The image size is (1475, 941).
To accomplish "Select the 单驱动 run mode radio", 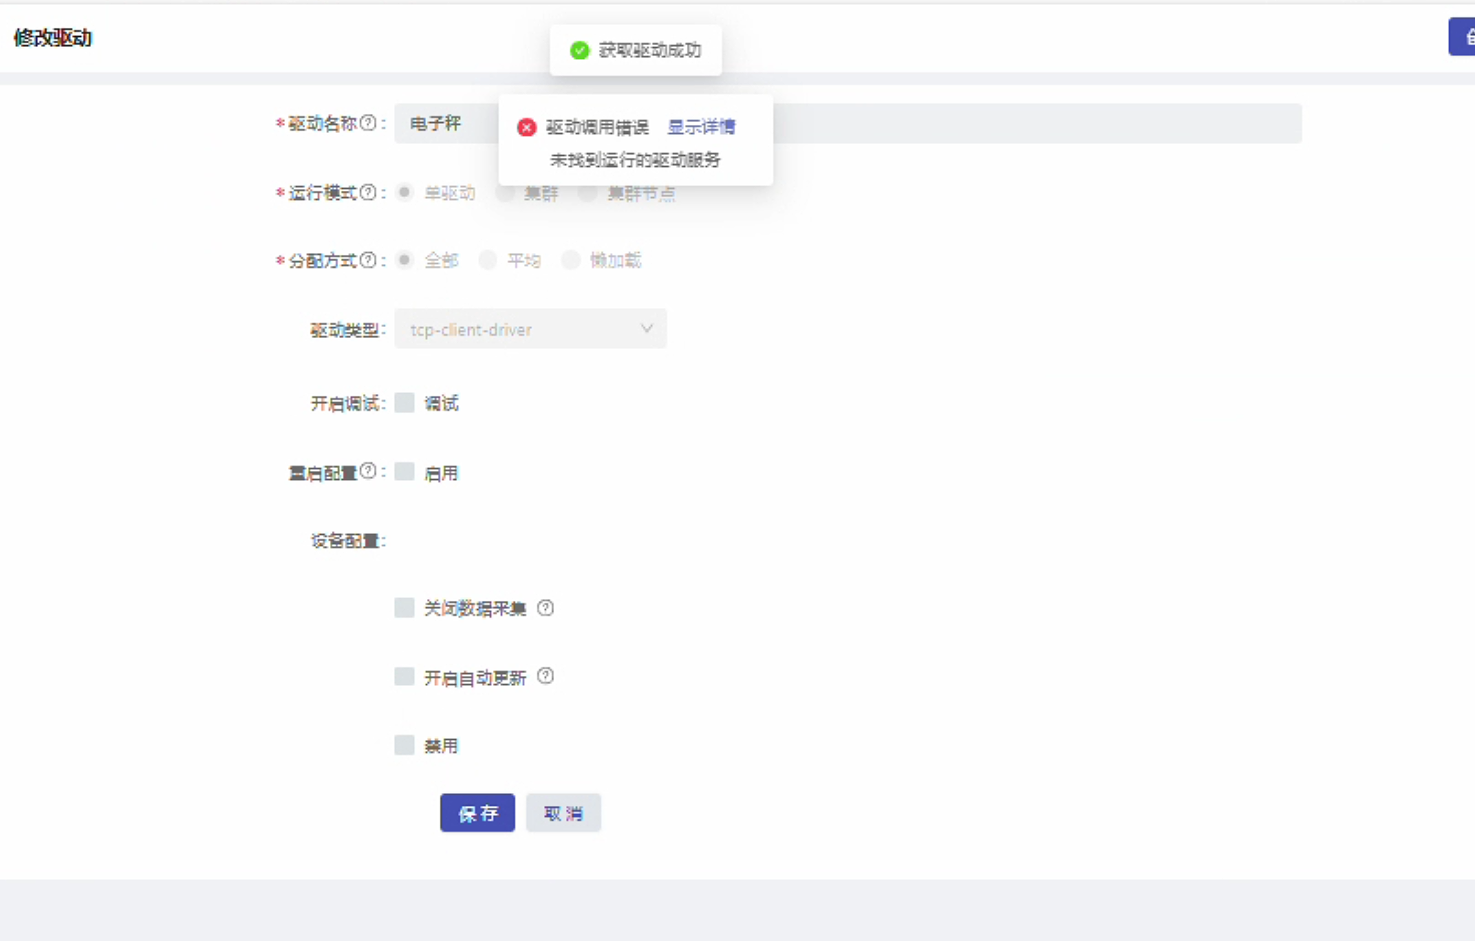I will click(x=404, y=192).
